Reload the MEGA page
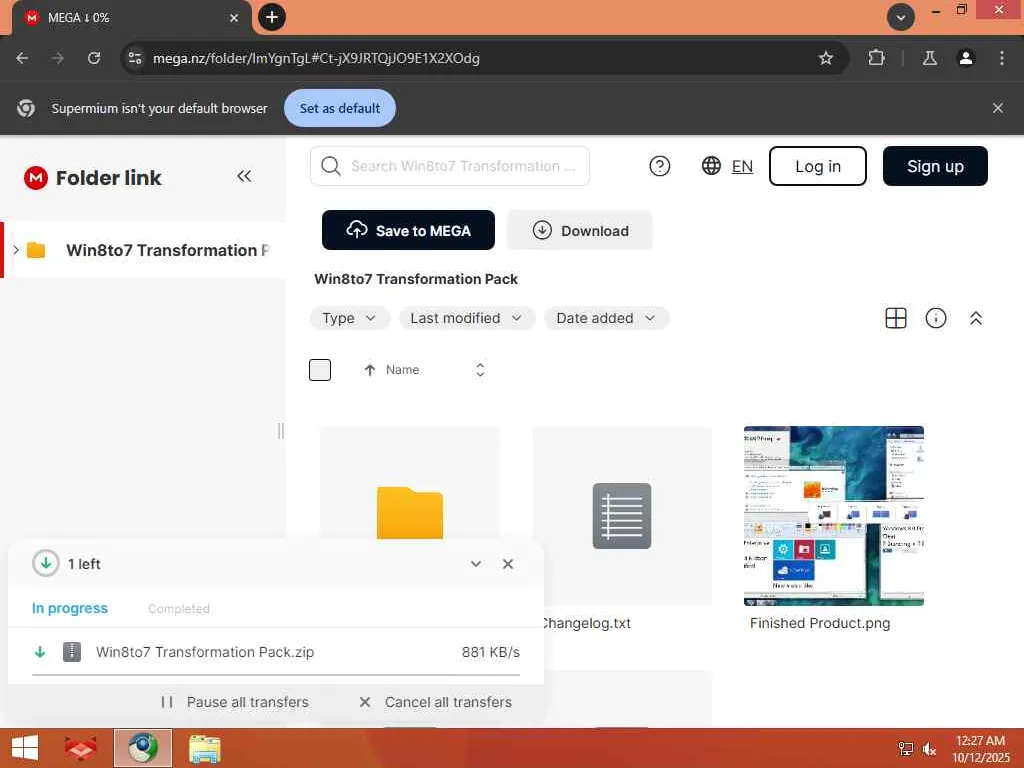 click(x=94, y=58)
